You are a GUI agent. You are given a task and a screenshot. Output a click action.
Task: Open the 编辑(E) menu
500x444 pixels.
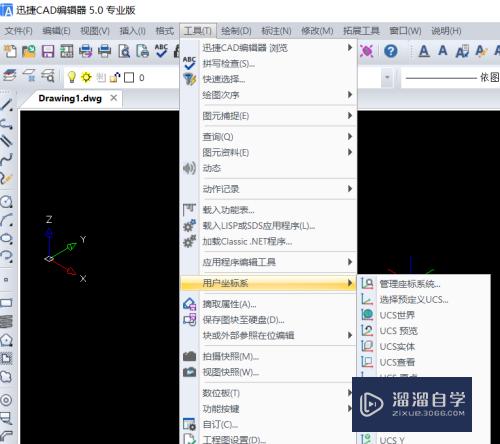tap(56, 31)
